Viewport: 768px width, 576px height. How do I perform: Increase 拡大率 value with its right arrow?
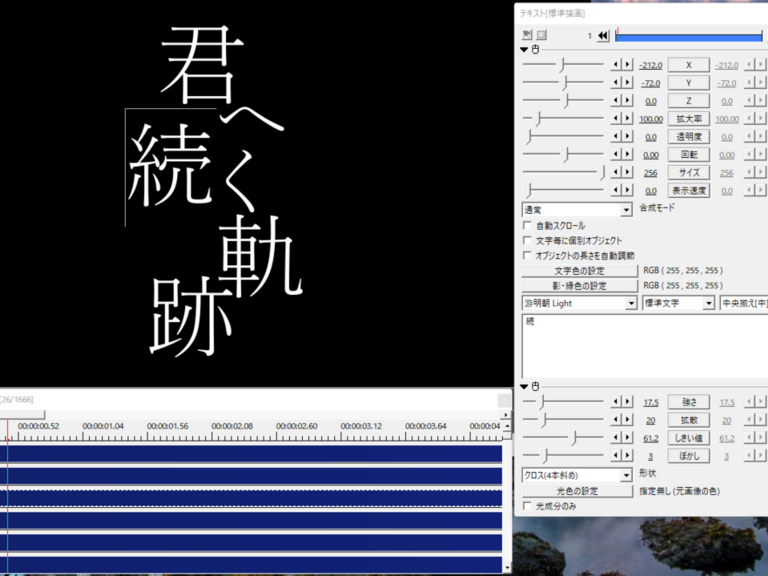pyautogui.click(x=627, y=118)
